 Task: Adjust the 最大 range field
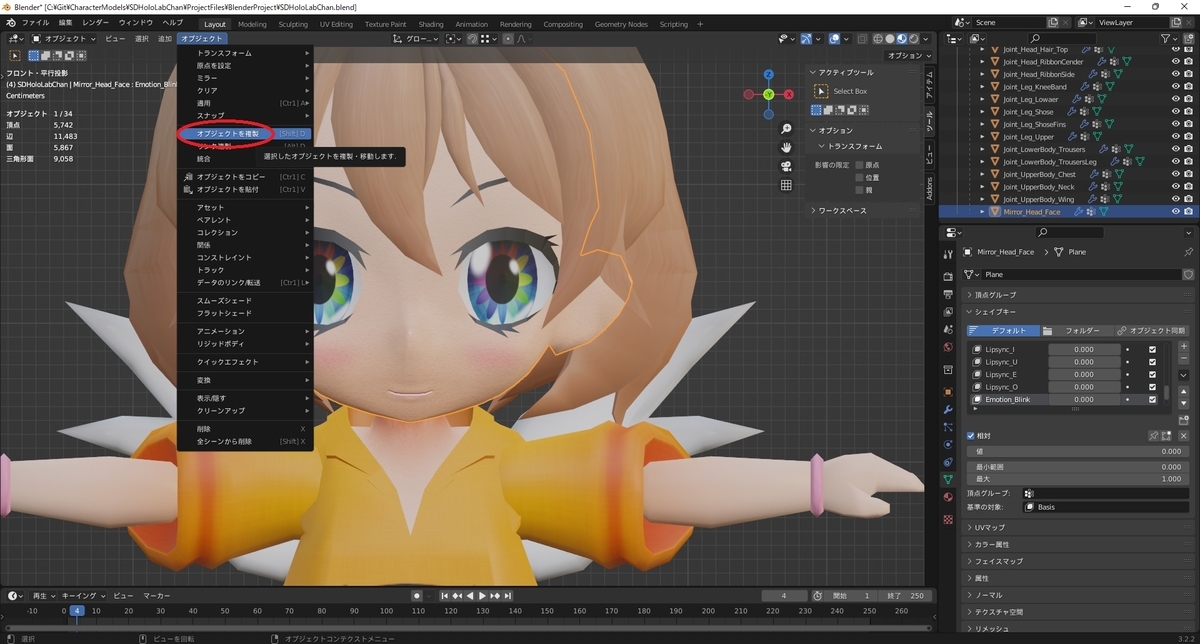(1078, 479)
